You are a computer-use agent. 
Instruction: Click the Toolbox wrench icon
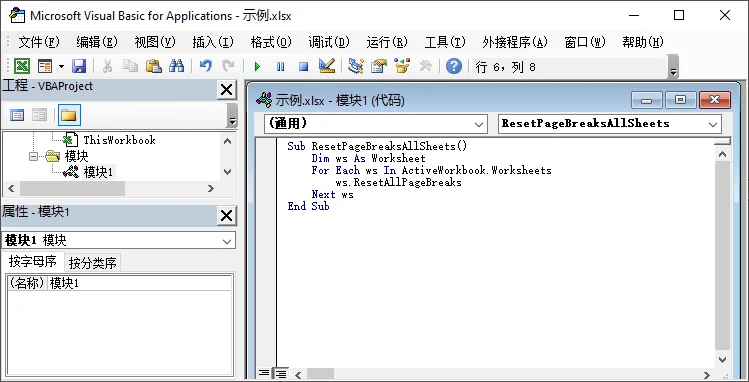[x=426, y=66]
